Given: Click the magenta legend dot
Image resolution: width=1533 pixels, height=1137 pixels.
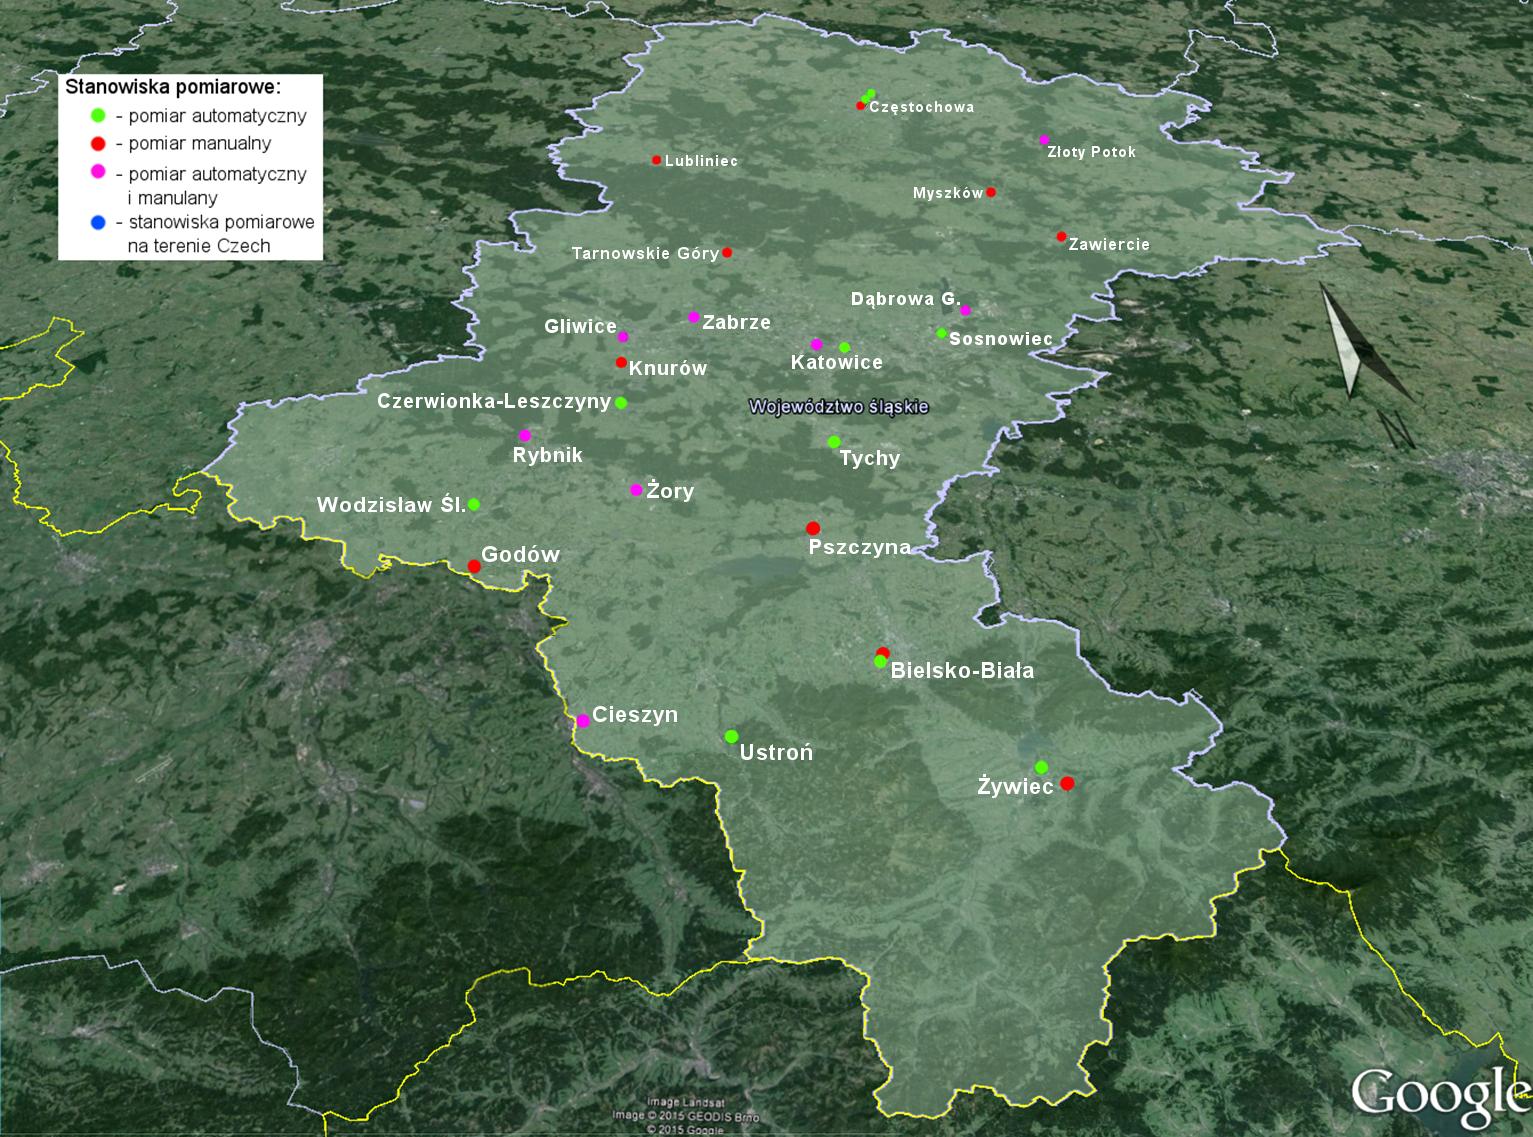Looking at the screenshot, I should [98, 172].
